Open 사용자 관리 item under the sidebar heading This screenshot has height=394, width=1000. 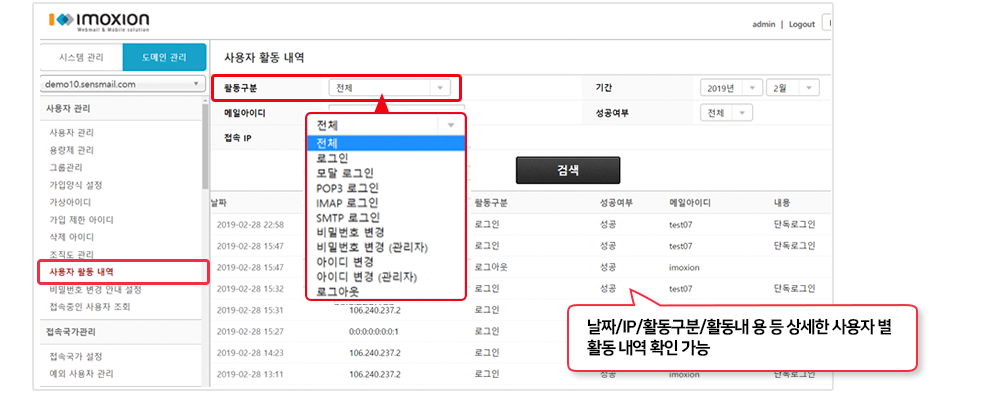pos(71,133)
